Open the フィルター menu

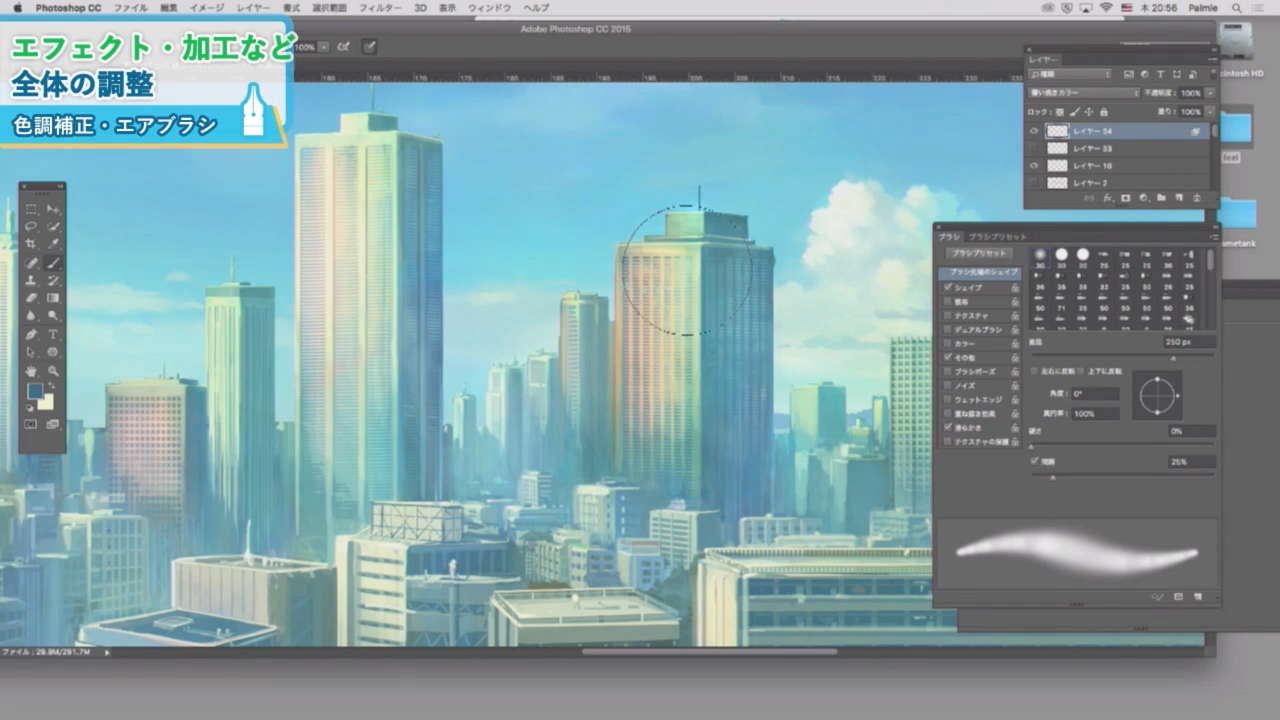[x=380, y=7]
